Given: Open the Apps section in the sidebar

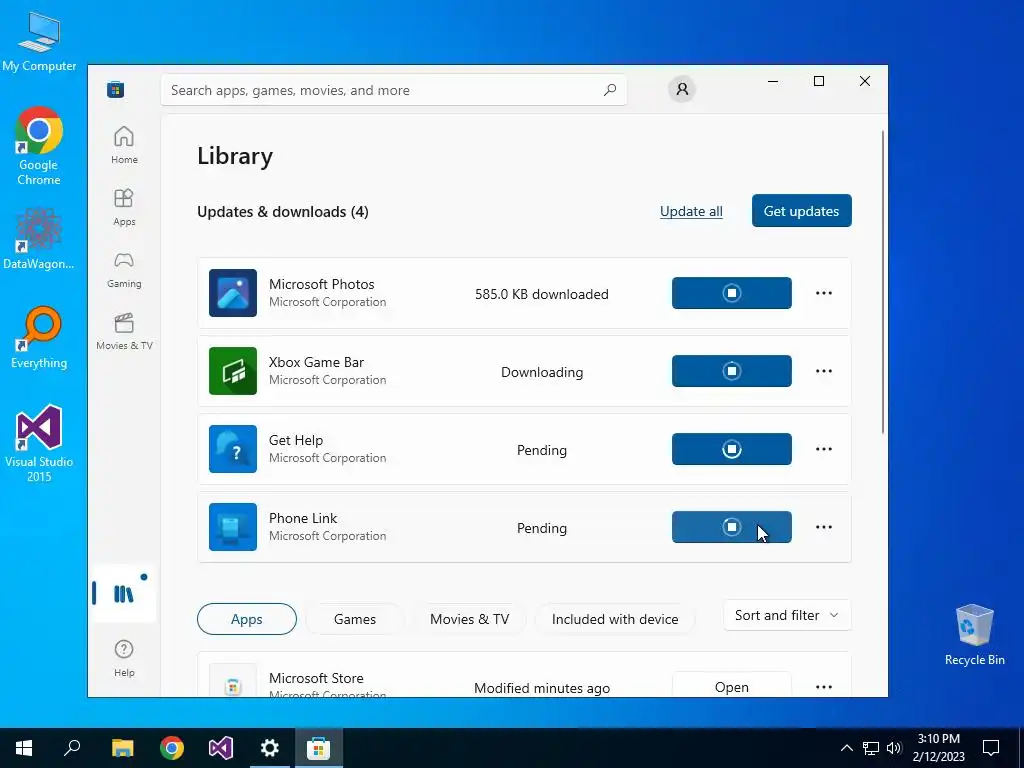Looking at the screenshot, I should [124, 207].
